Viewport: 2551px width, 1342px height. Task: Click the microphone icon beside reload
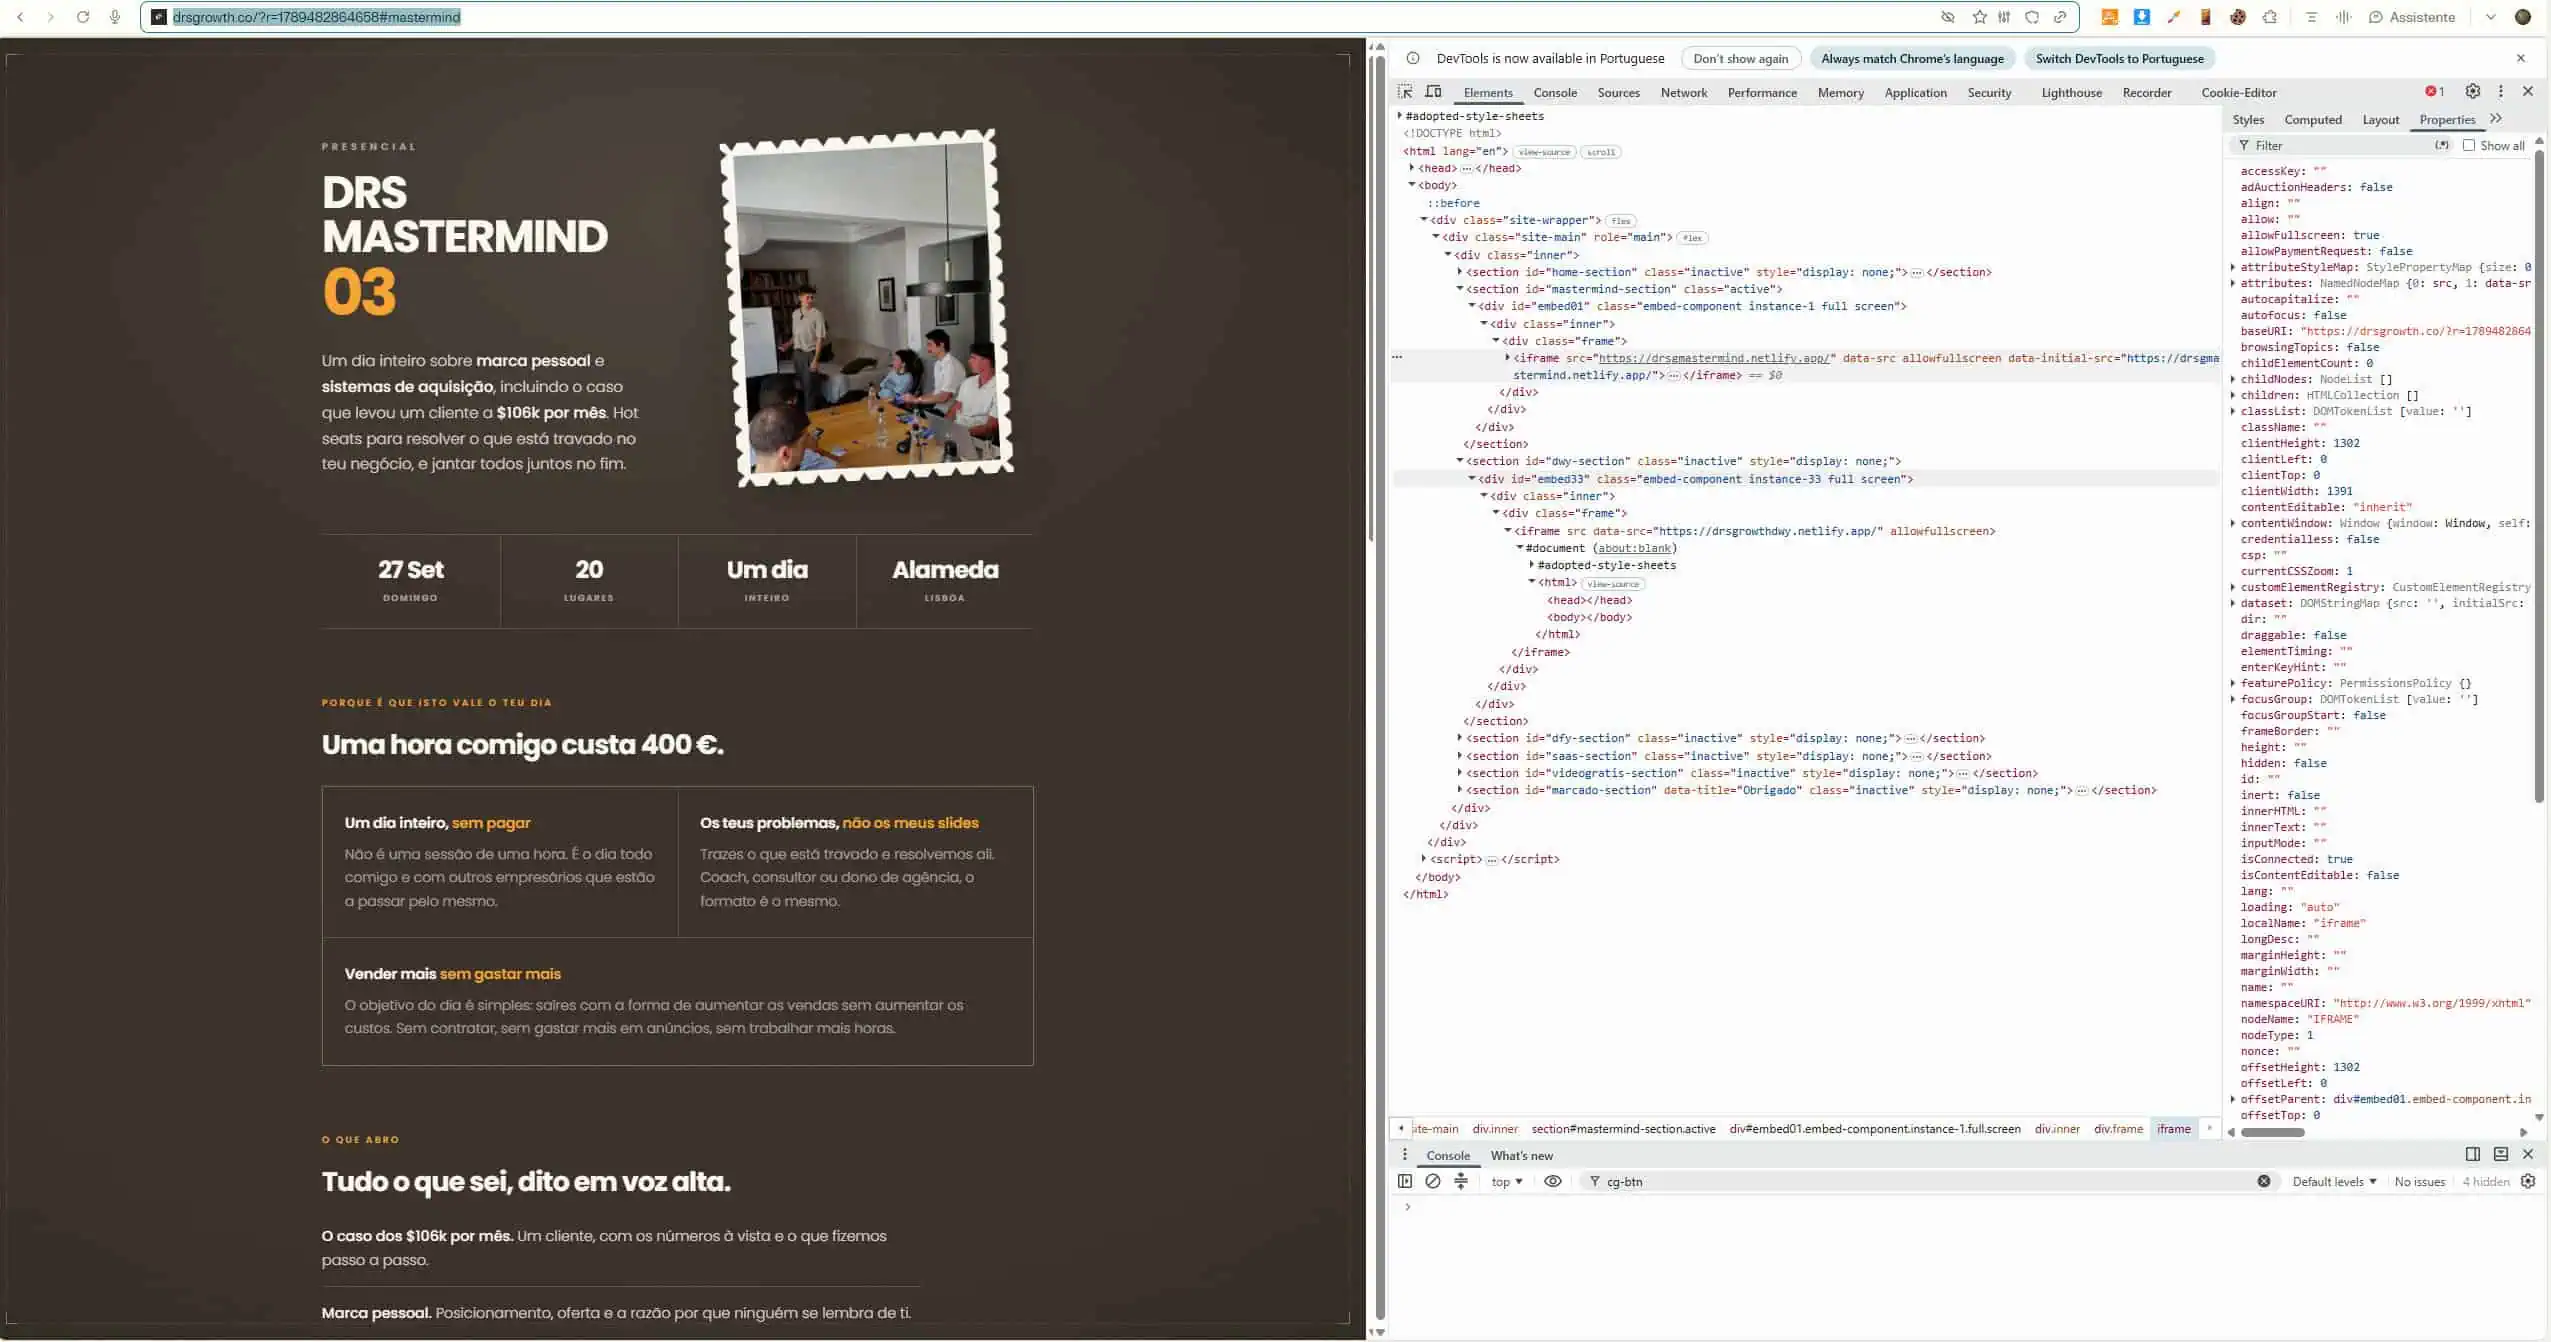[115, 17]
